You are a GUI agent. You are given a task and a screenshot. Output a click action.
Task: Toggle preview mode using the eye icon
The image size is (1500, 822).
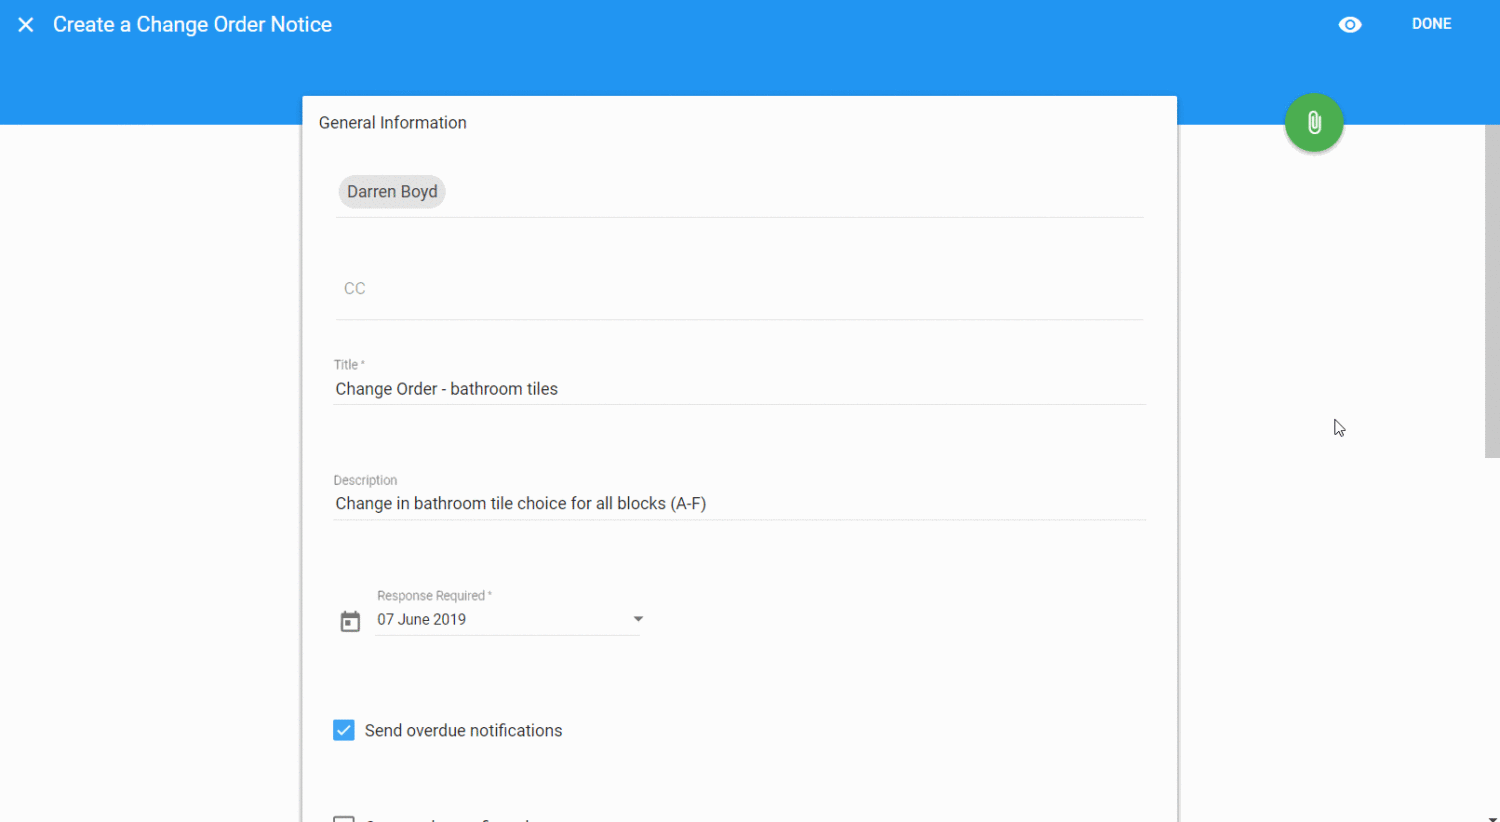coord(1350,24)
